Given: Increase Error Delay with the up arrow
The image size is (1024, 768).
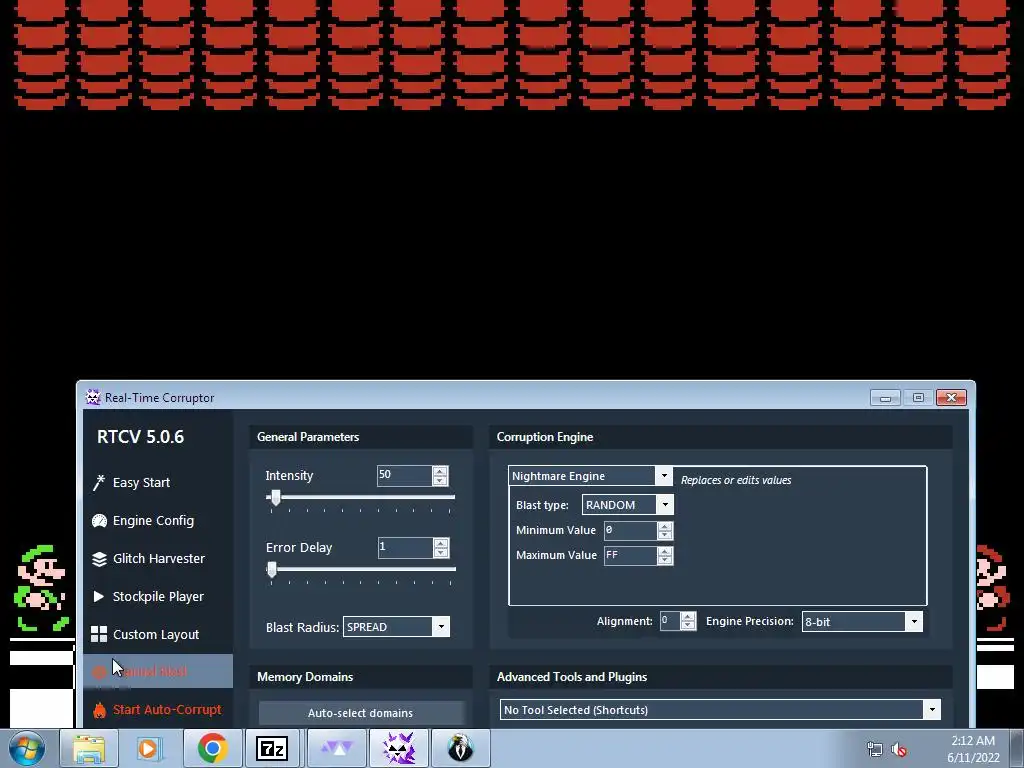Looking at the screenshot, I should 441,543.
